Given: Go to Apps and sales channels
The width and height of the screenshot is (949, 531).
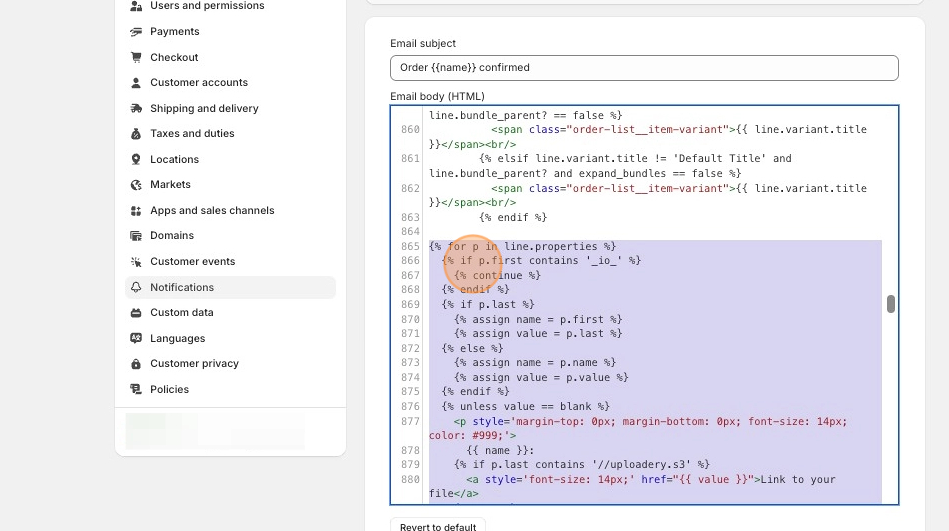Looking at the screenshot, I should point(212,210).
